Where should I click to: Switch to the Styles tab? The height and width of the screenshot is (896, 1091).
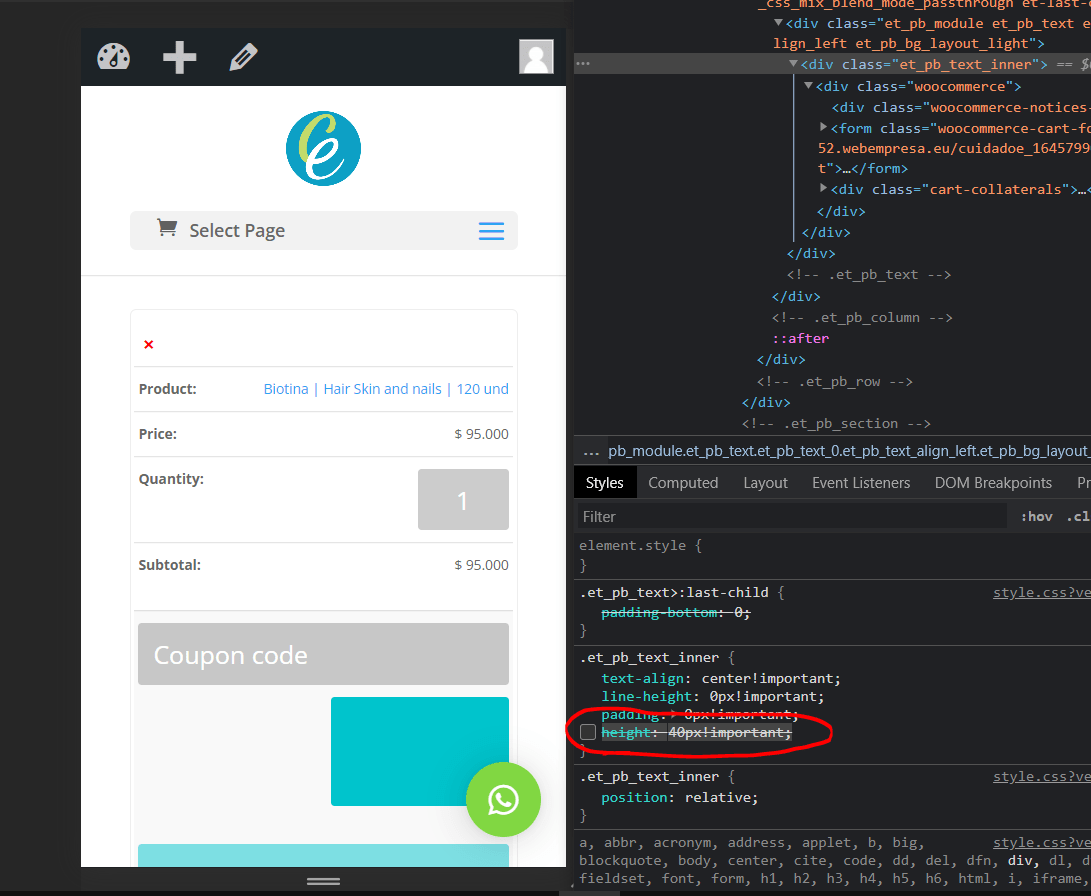[x=605, y=483]
